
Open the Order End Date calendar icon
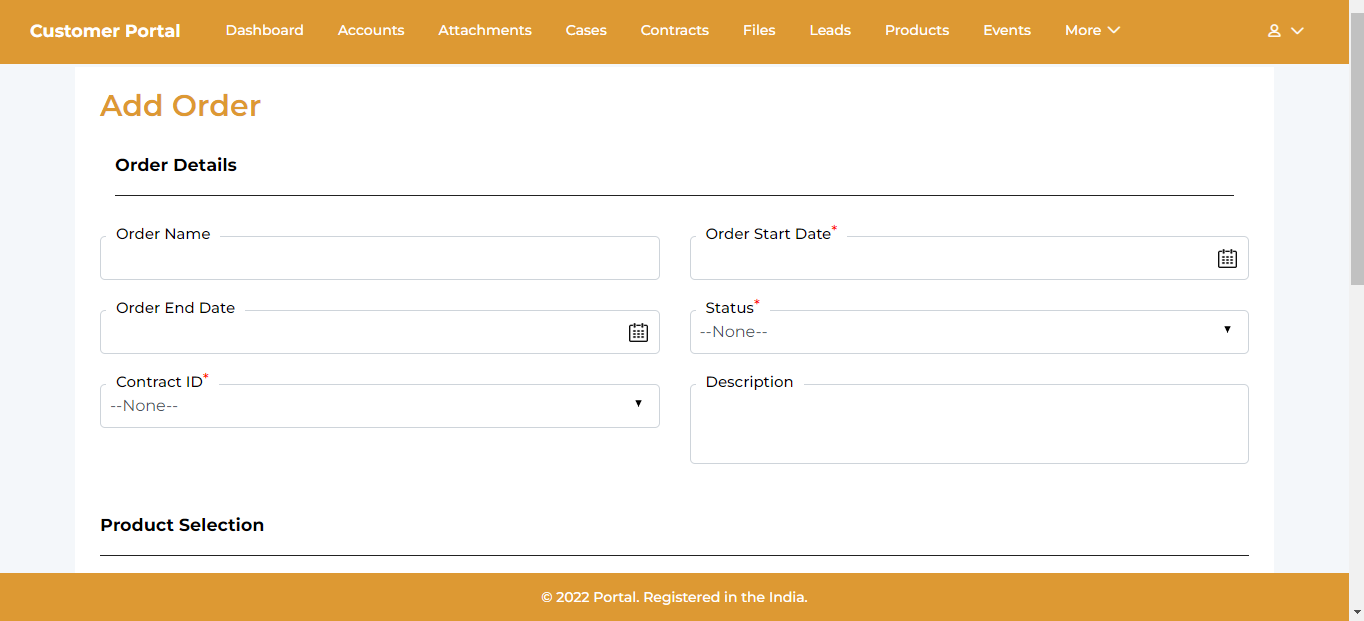pyautogui.click(x=638, y=333)
